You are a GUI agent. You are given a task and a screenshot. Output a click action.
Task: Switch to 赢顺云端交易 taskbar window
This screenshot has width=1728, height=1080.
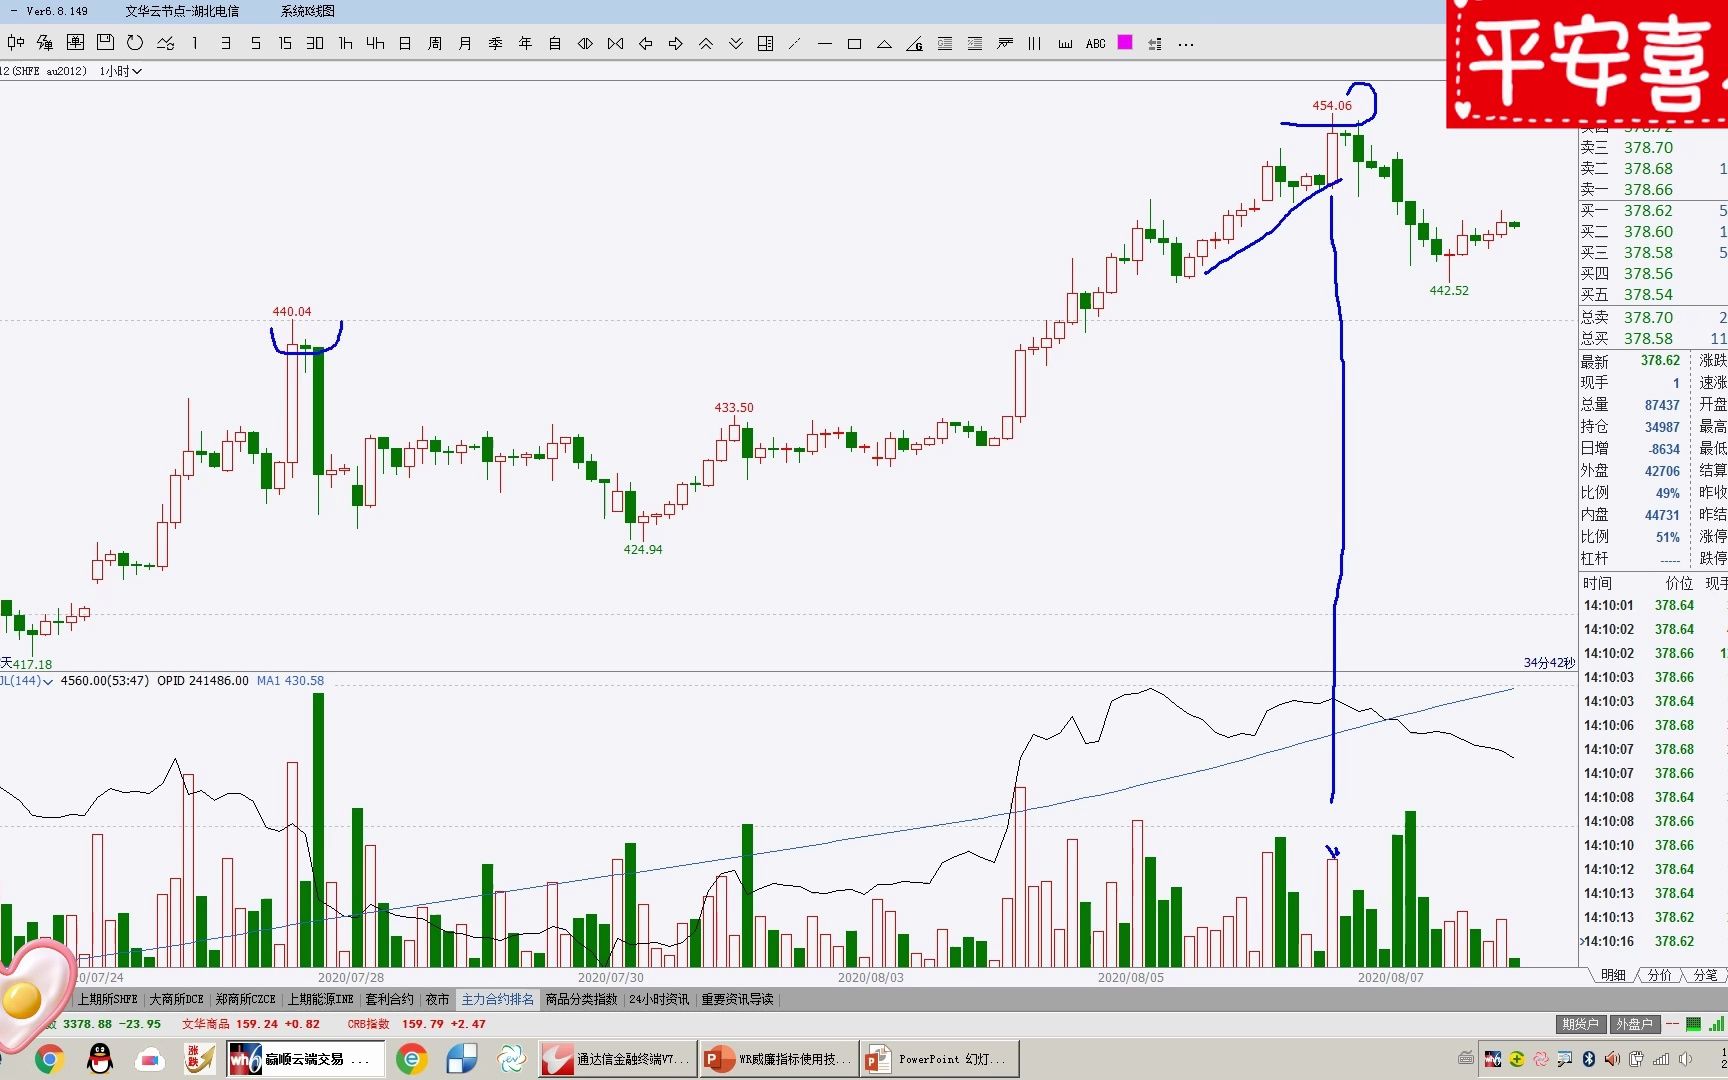point(306,1059)
